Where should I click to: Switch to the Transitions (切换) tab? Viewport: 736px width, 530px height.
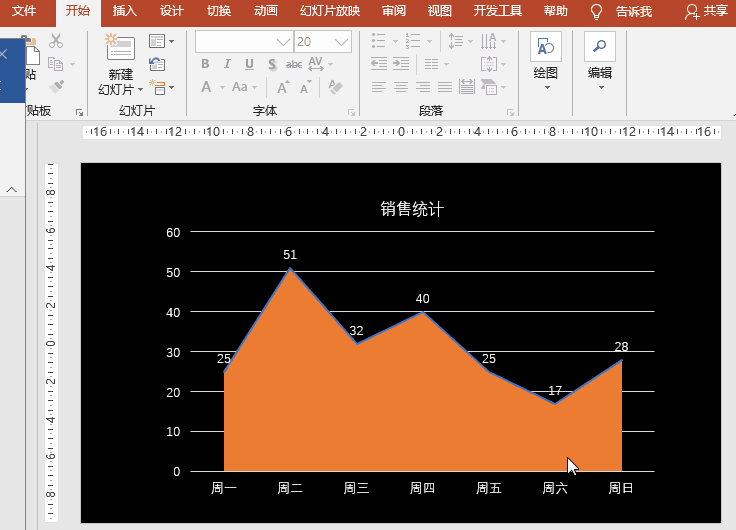pyautogui.click(x=219, y=11)
